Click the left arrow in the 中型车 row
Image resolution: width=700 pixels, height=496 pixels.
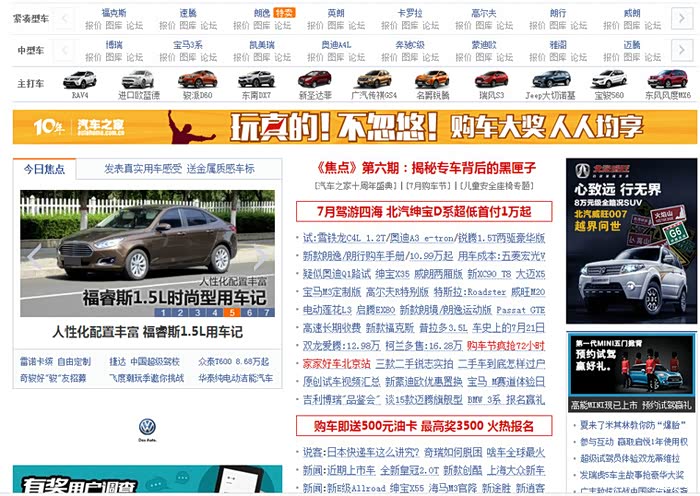point(65,50)
